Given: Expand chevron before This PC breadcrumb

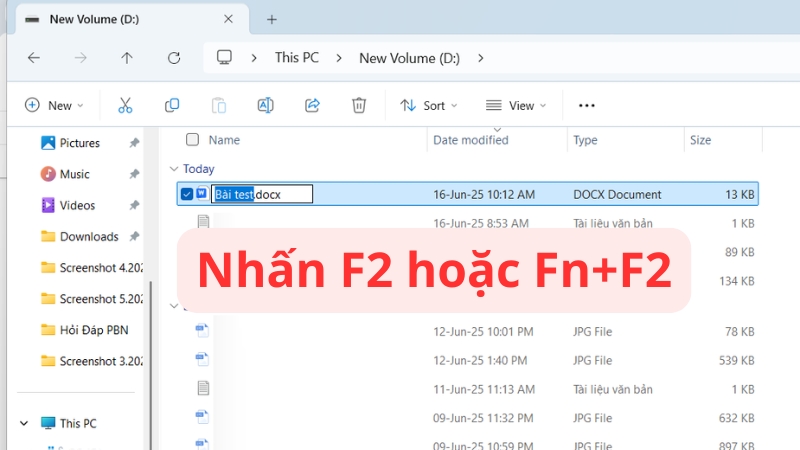Looking at the screenshot, I should (x=254, y=58).
